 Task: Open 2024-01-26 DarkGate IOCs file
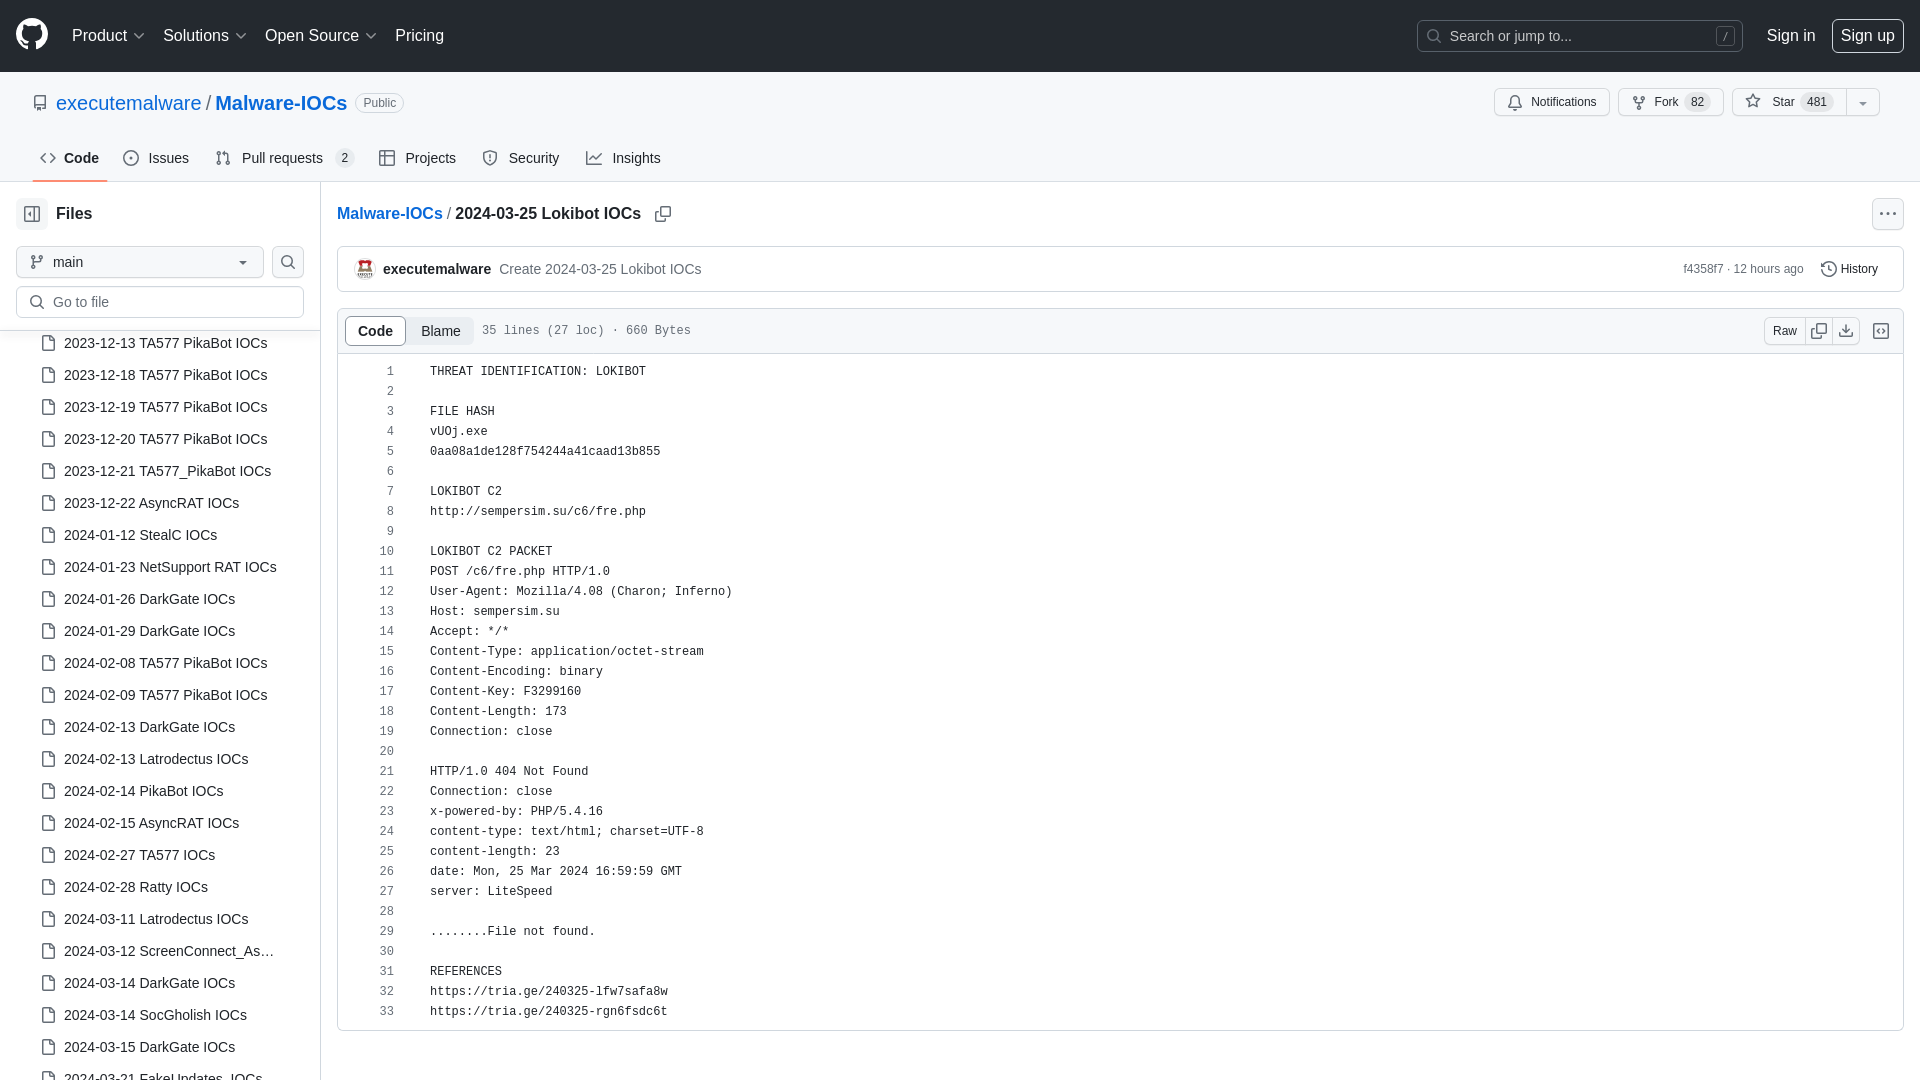(149, 599)
